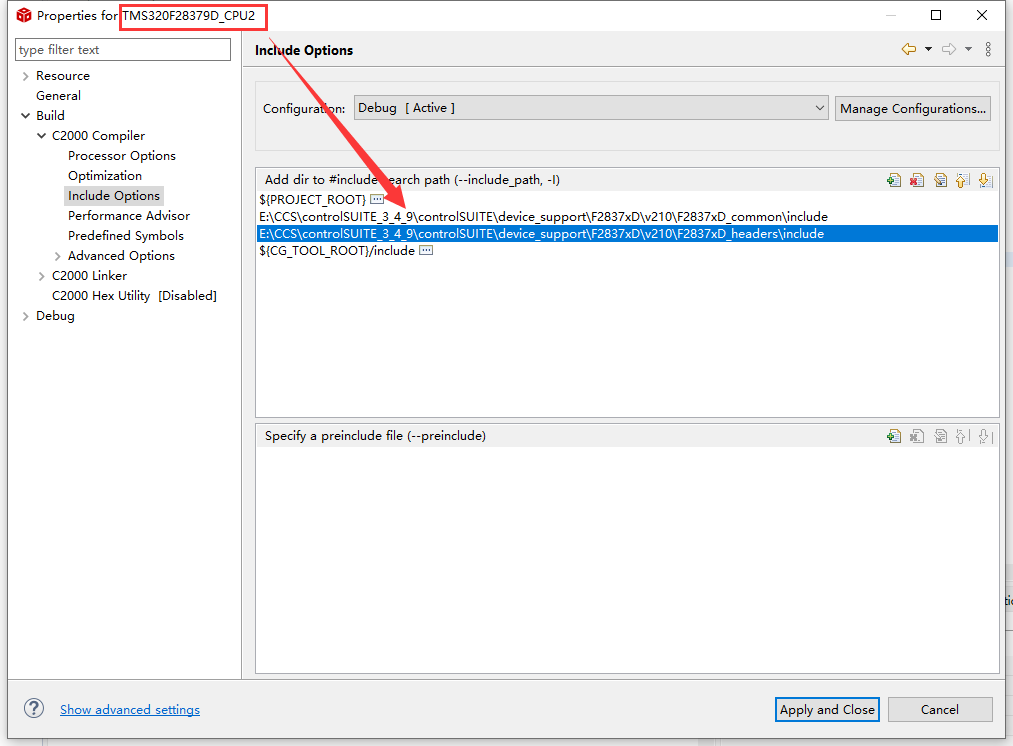Go back to the previous properties page
The image size is (1013, 746).
(x=909, y=49)
